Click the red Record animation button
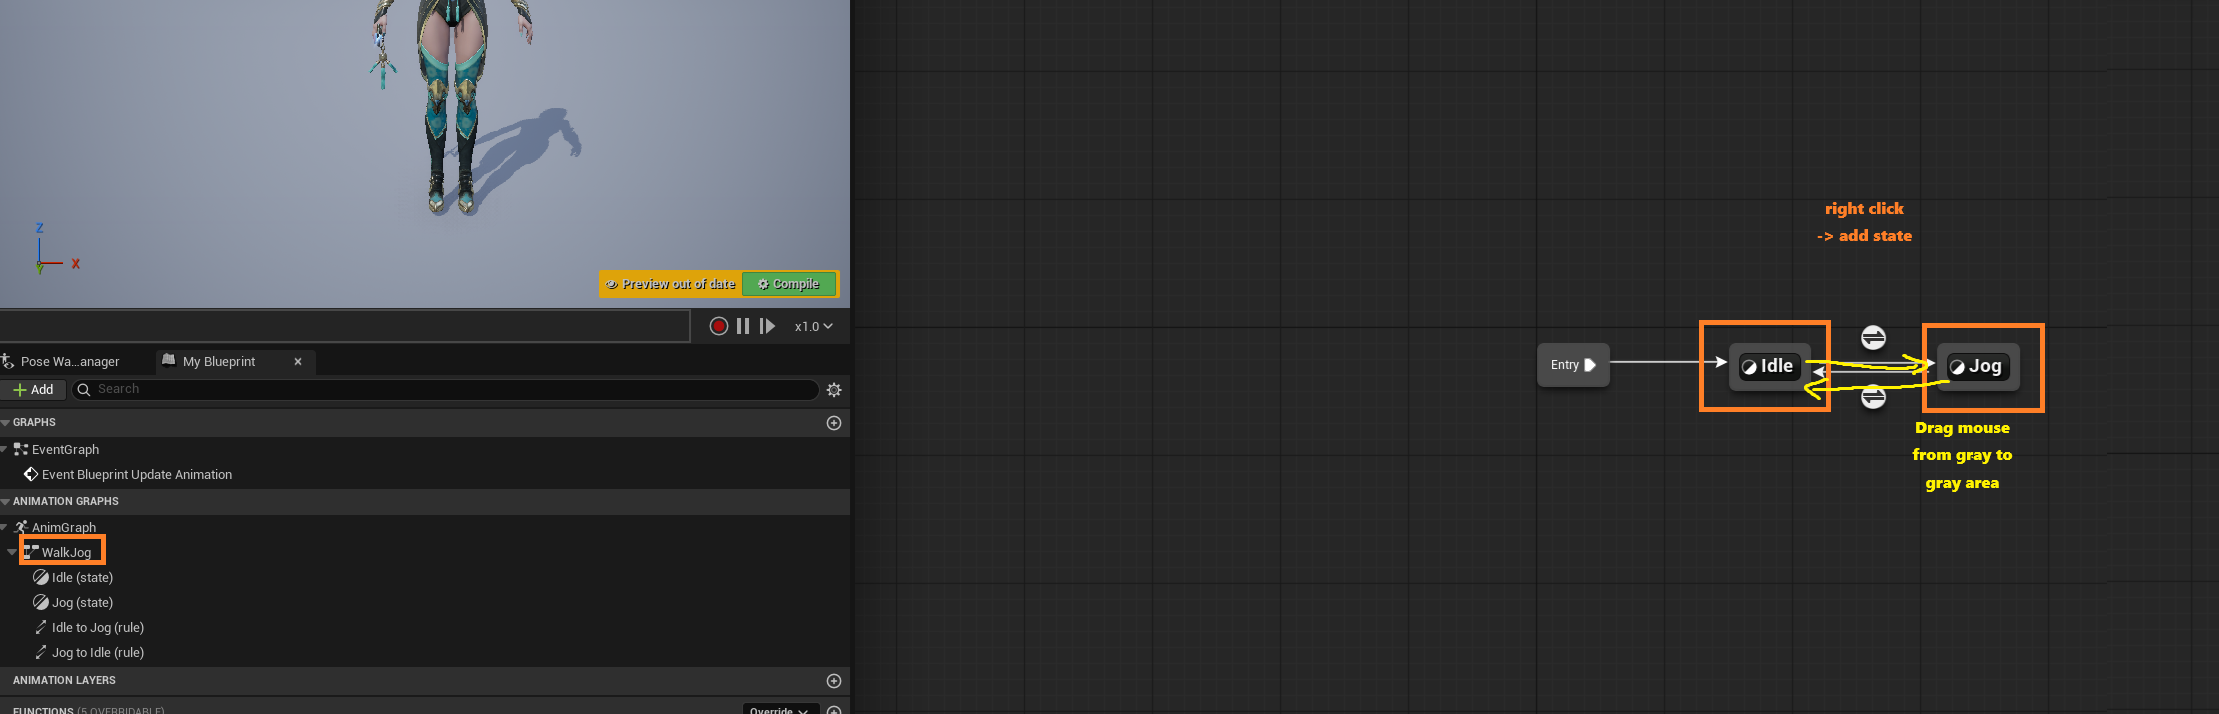 (x=718, y=326)
